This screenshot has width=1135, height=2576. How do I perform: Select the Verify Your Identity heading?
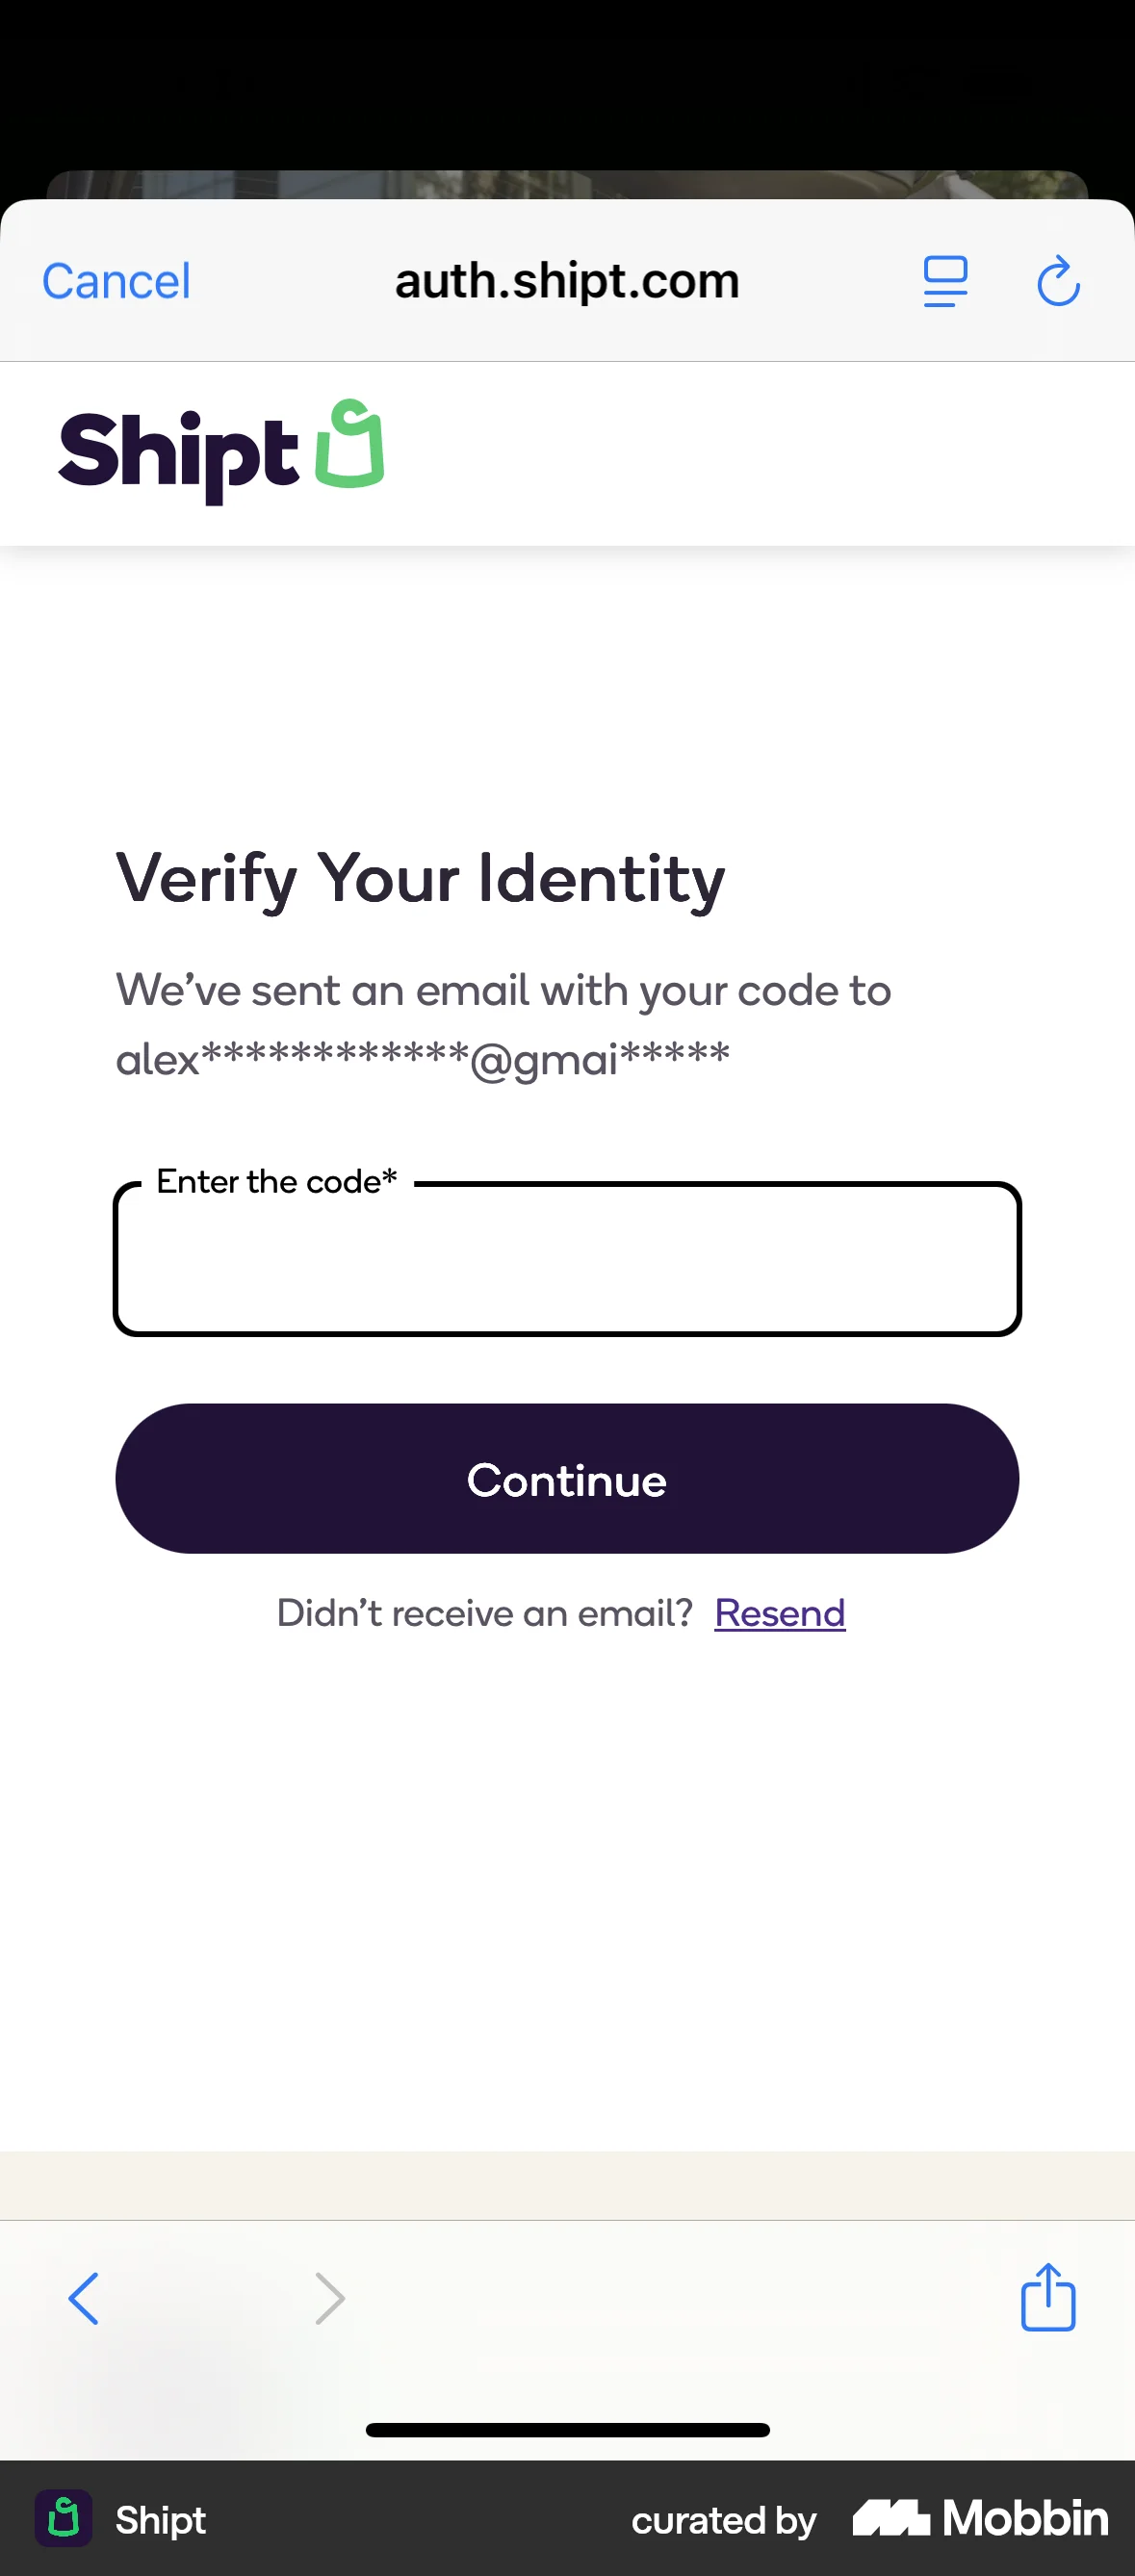(420, 878)
